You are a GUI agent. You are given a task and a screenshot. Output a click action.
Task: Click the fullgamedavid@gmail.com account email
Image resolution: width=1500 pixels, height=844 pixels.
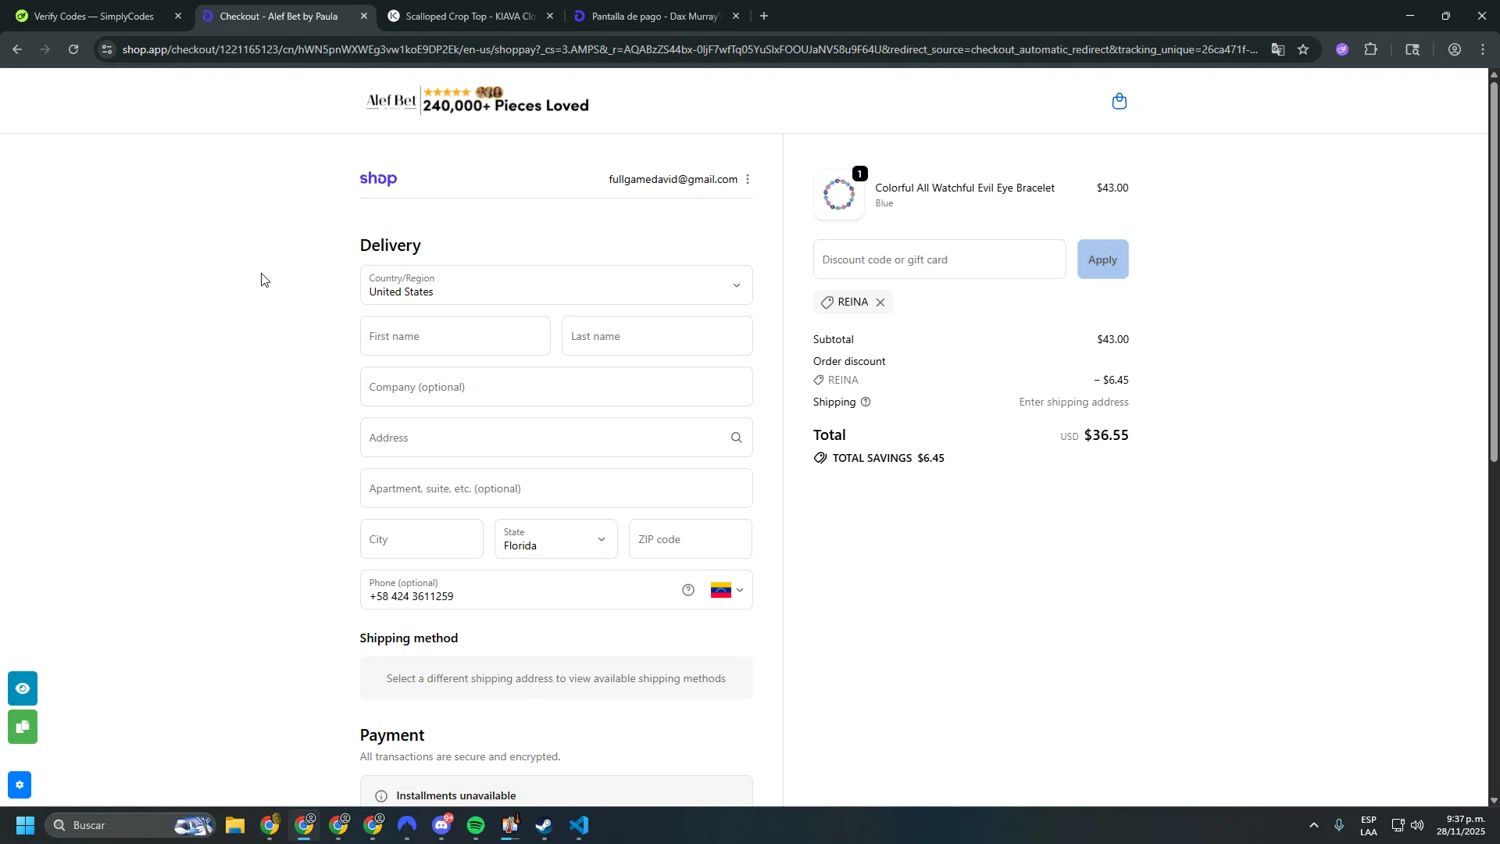[x=673, y=179]
